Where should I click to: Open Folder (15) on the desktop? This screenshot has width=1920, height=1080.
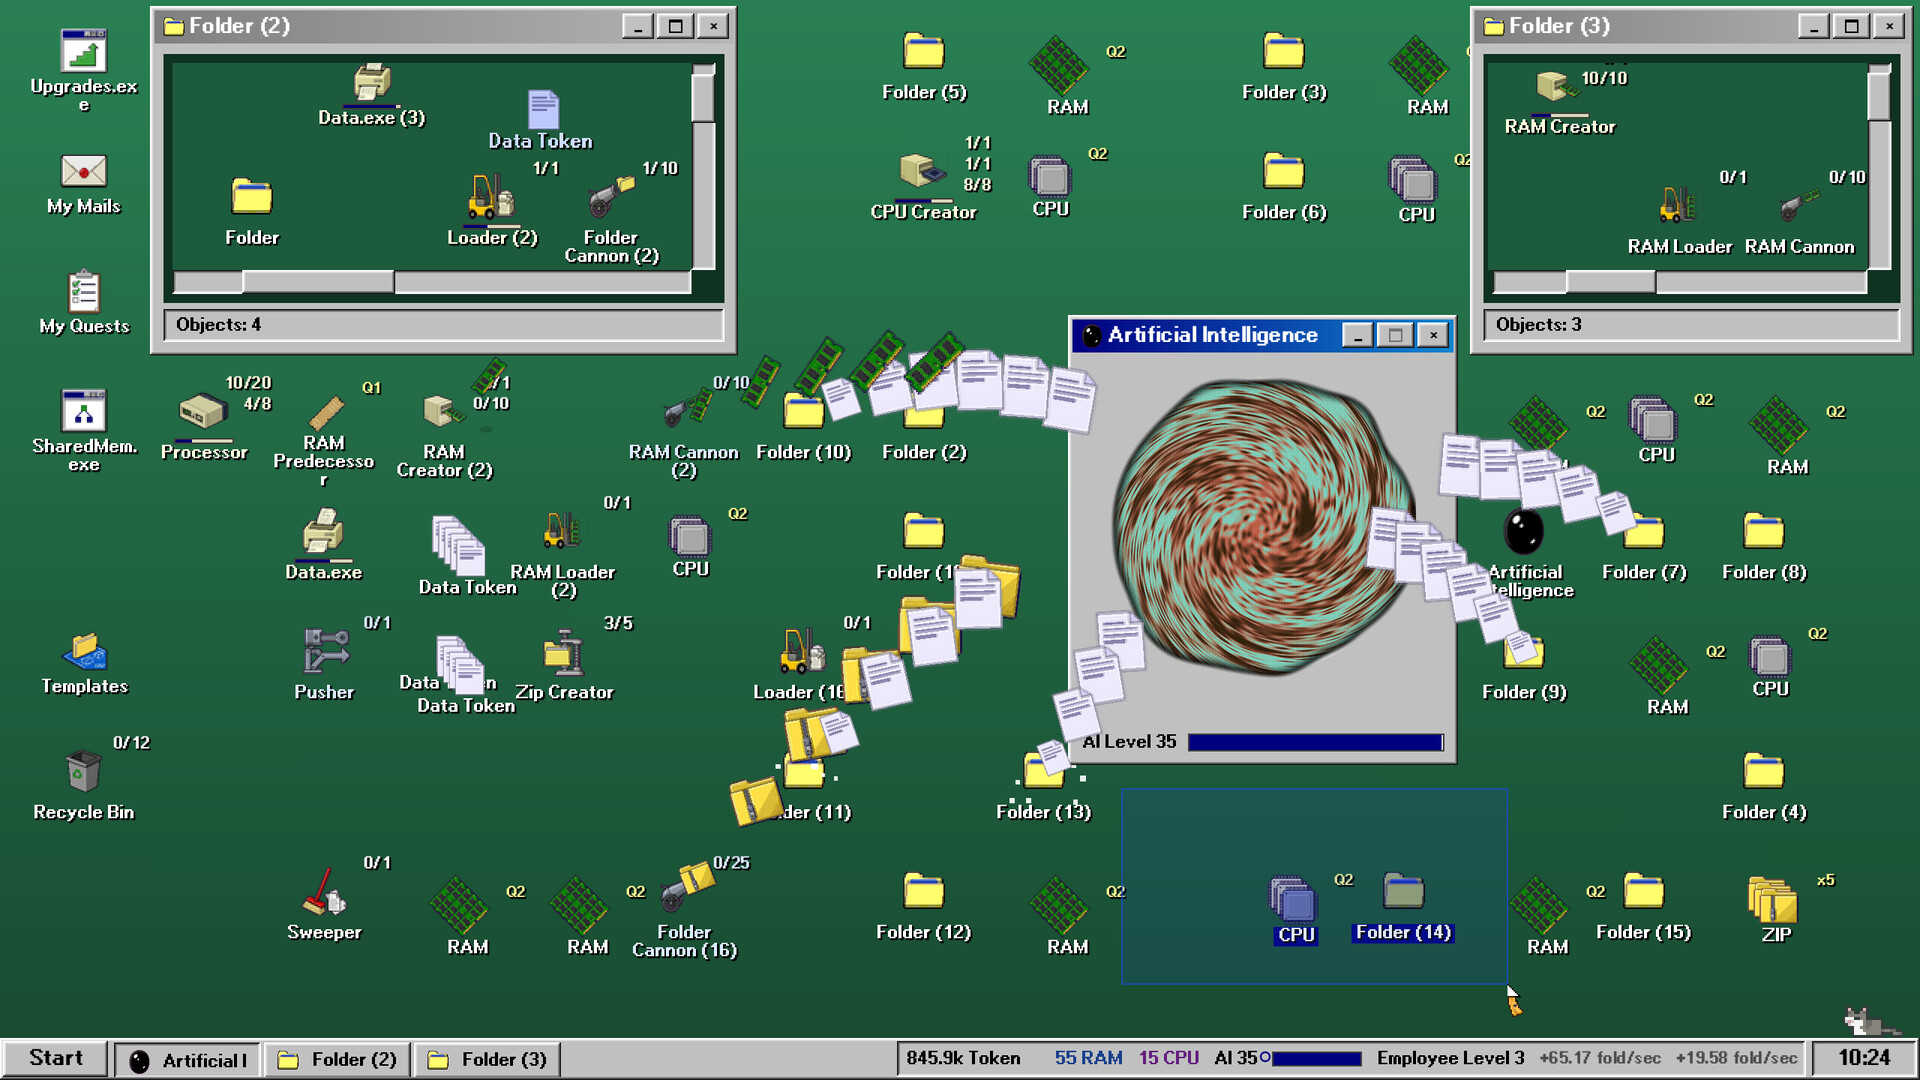1644,891
